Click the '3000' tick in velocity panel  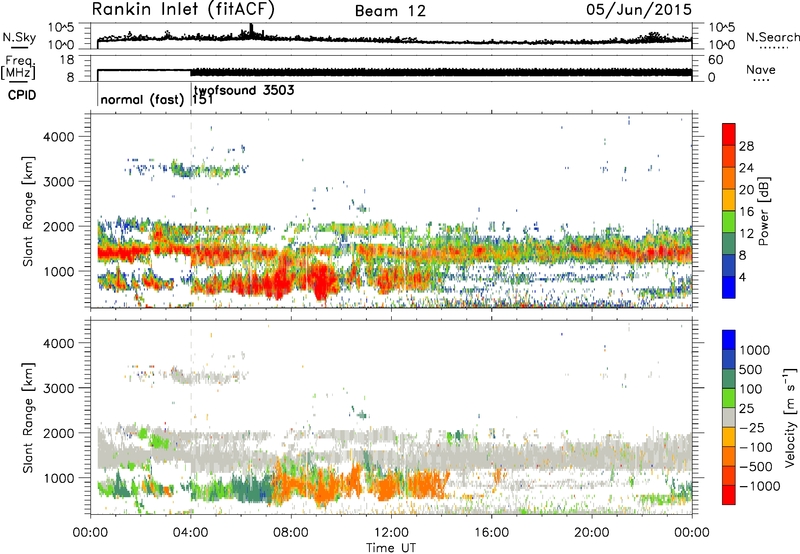tap(58, 388)
